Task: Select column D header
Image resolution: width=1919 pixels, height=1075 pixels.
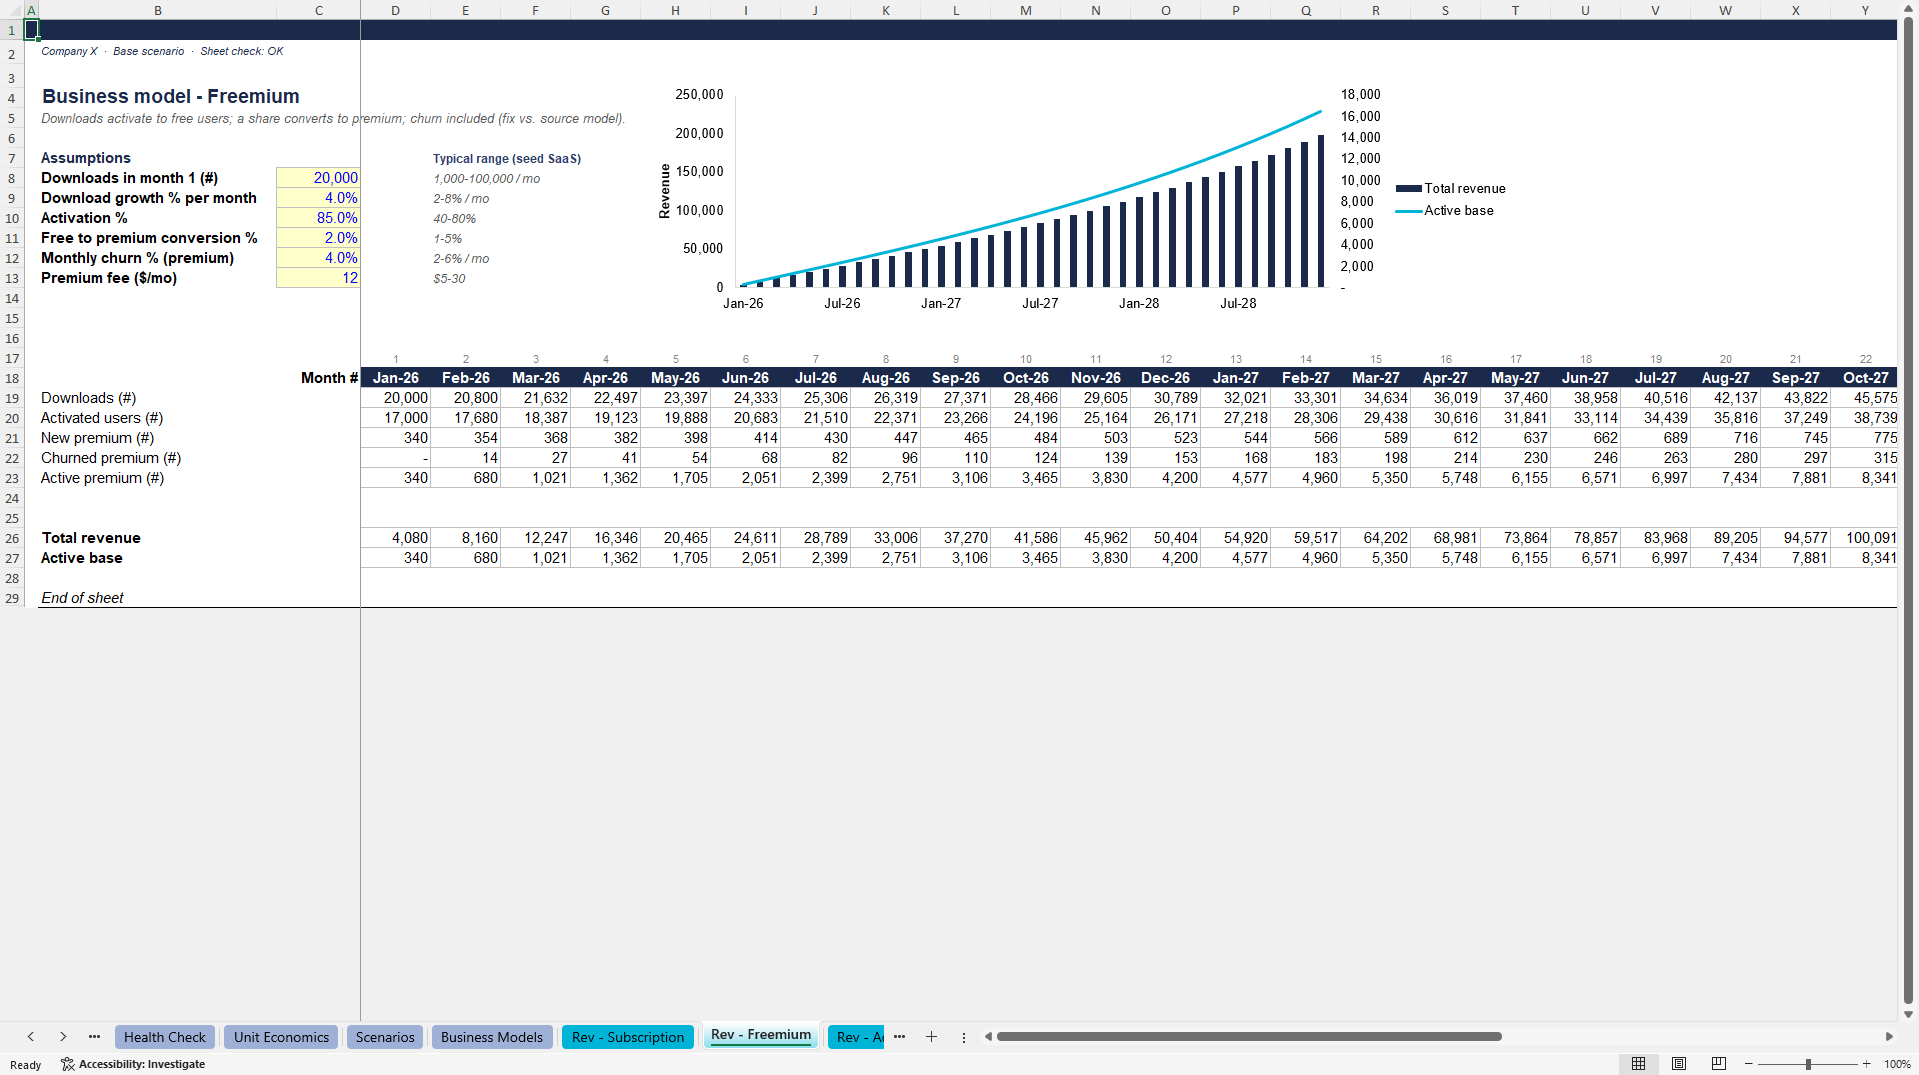Action: point(395,10)
